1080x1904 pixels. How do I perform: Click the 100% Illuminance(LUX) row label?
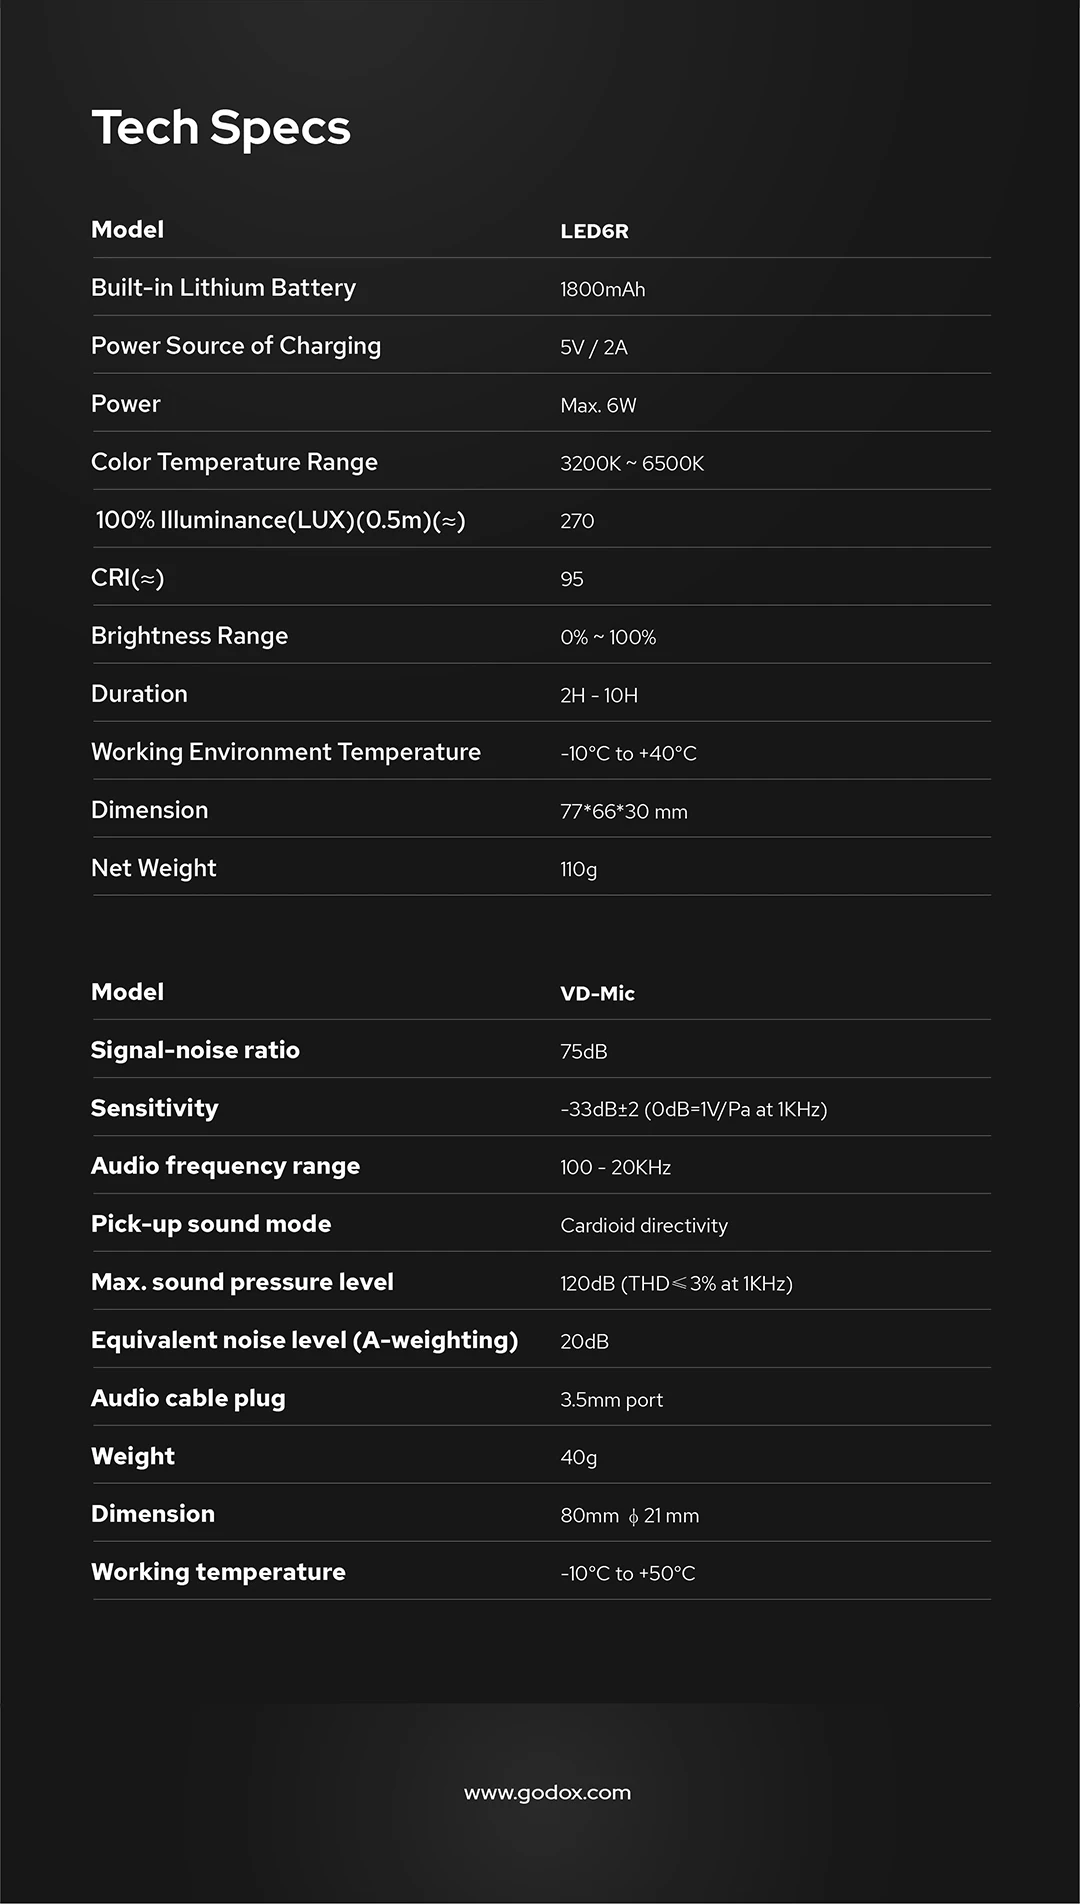click(280, 520)
